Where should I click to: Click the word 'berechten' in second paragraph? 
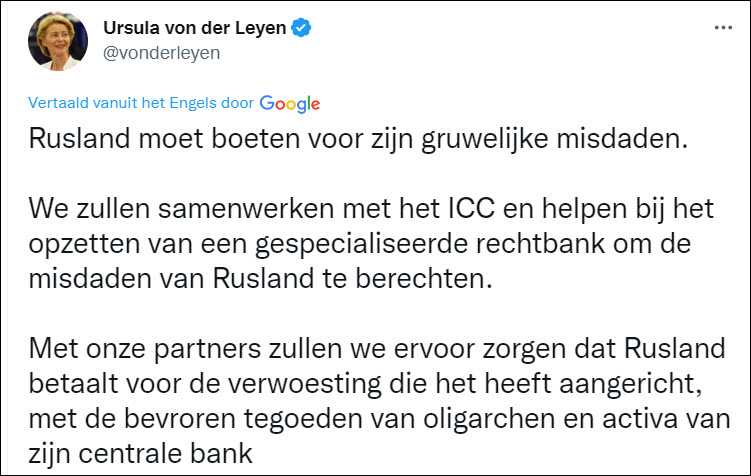[442, 277]
